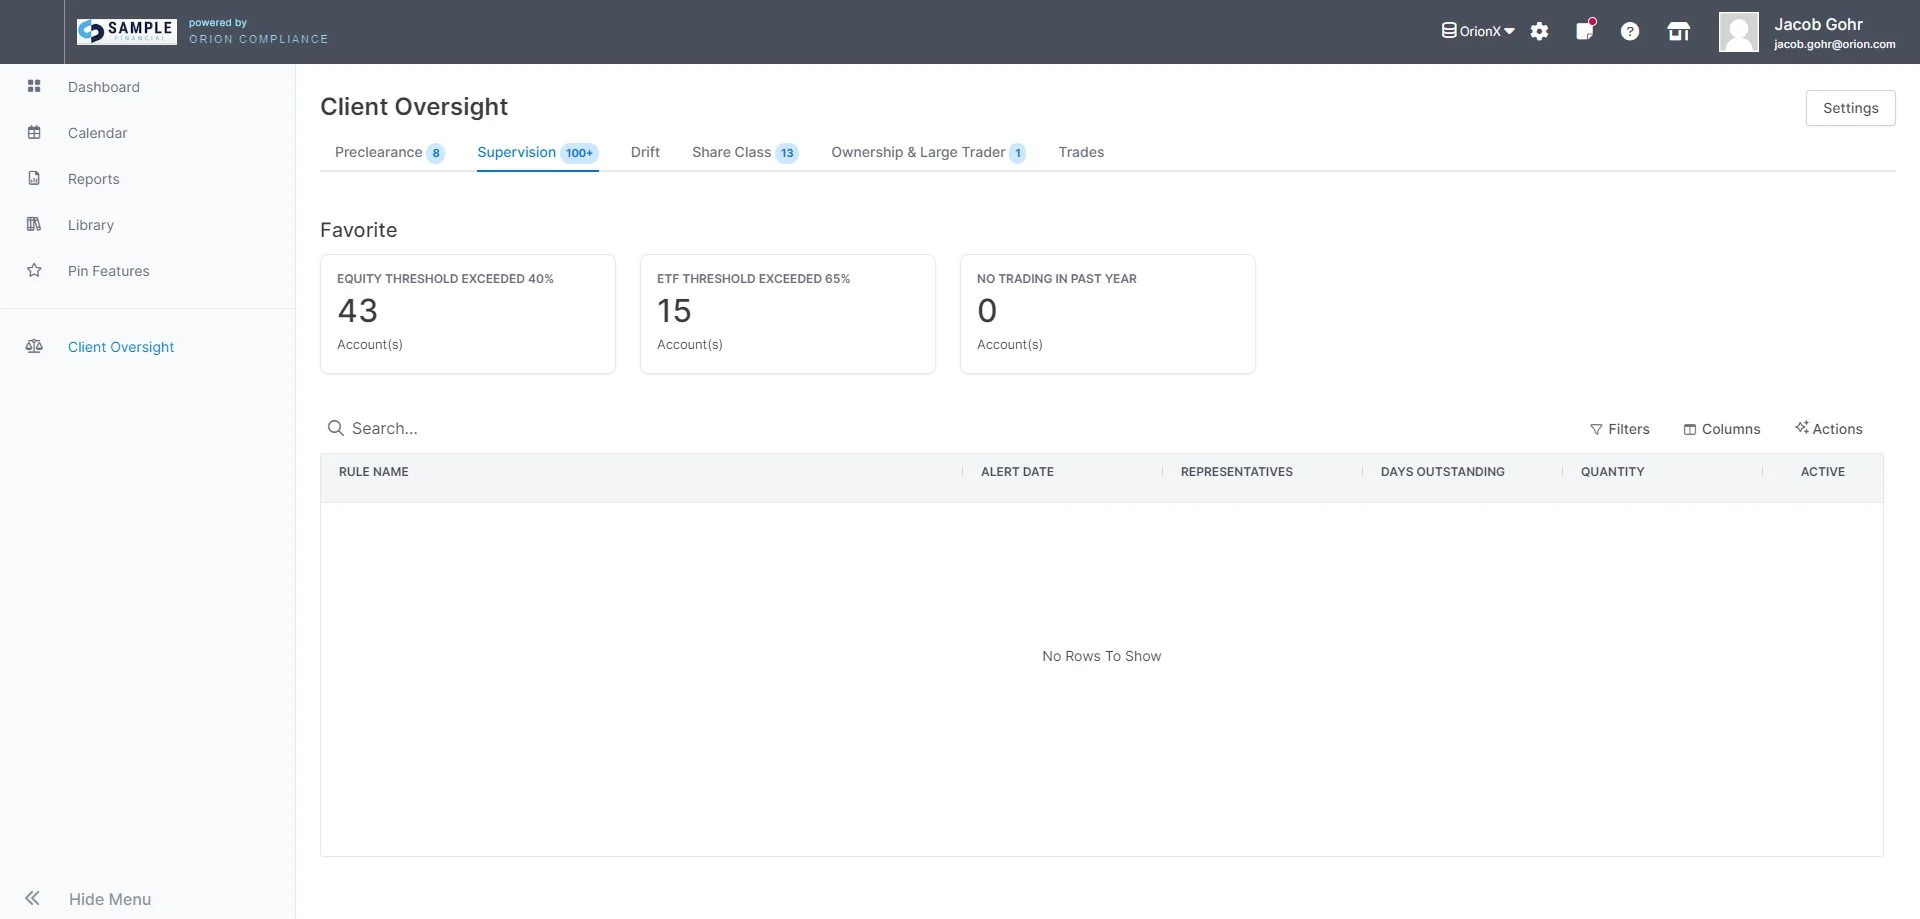Switch to the Trades tab
The height and width of the screenshot is (919, 1920).
click(1081, 152)
